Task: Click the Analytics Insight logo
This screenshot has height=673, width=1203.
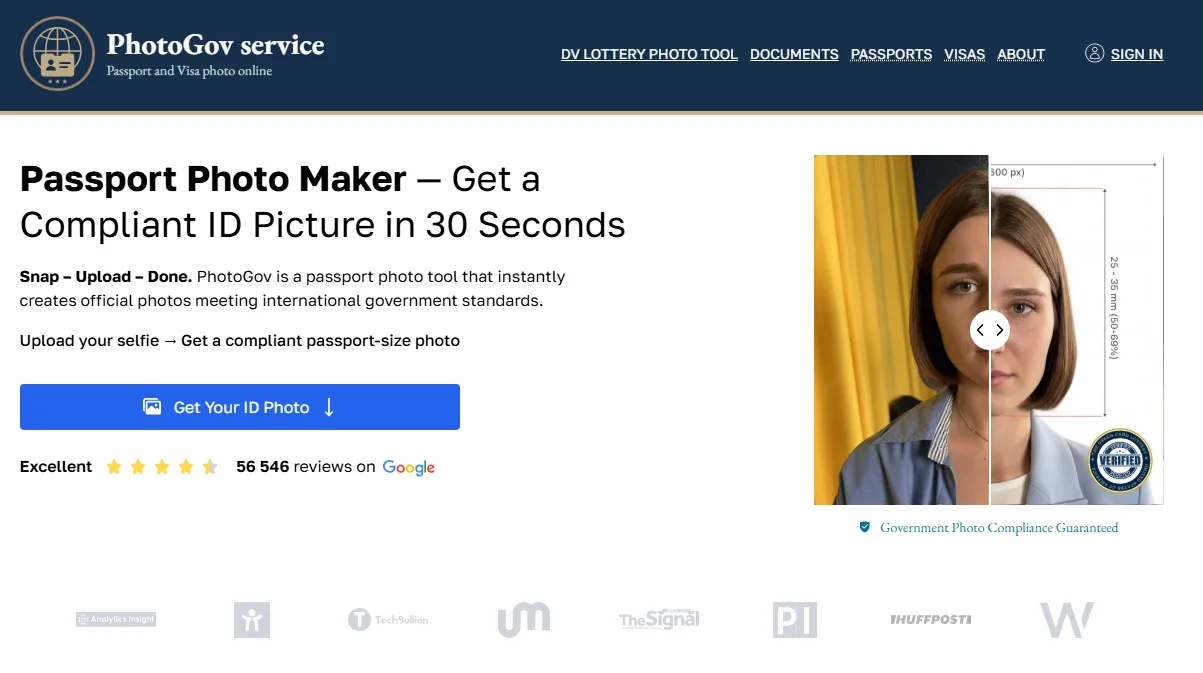Action: (117, 619)
